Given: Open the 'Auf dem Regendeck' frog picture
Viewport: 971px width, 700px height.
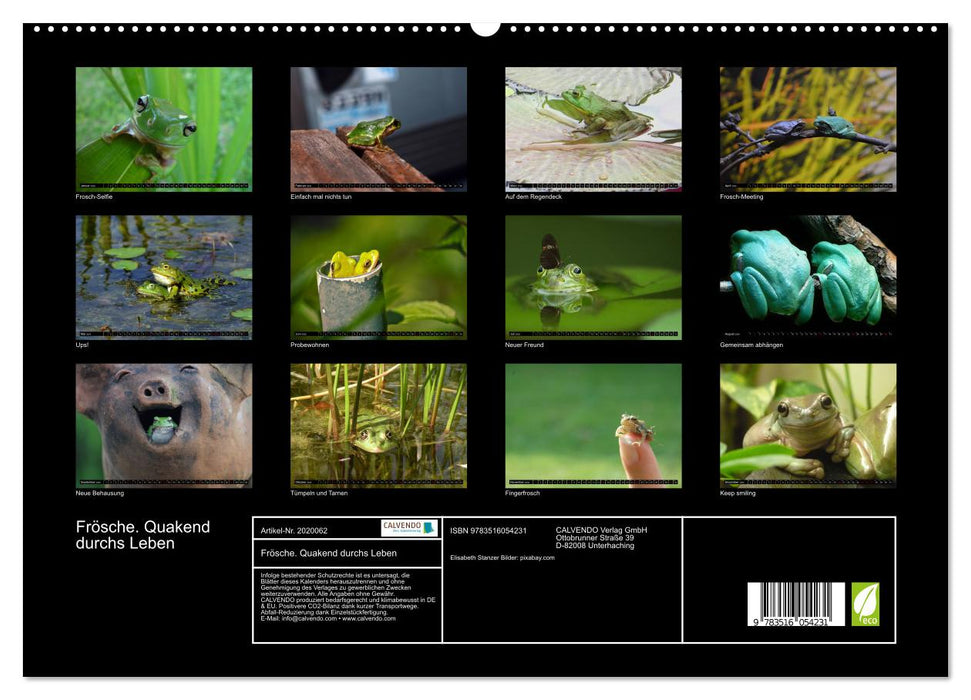Looking at the screenshot, I should click(x=593, y=129).
